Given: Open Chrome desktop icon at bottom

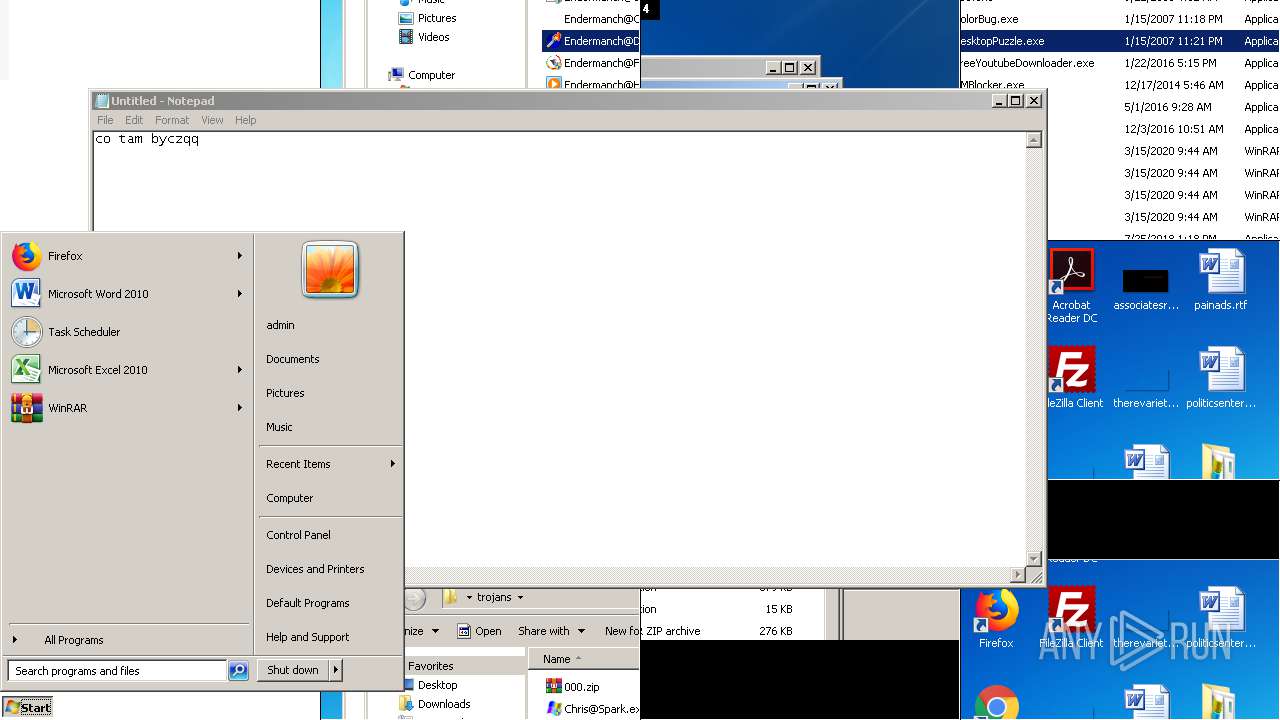Looking at the screenshot, I should click(996, 703).
